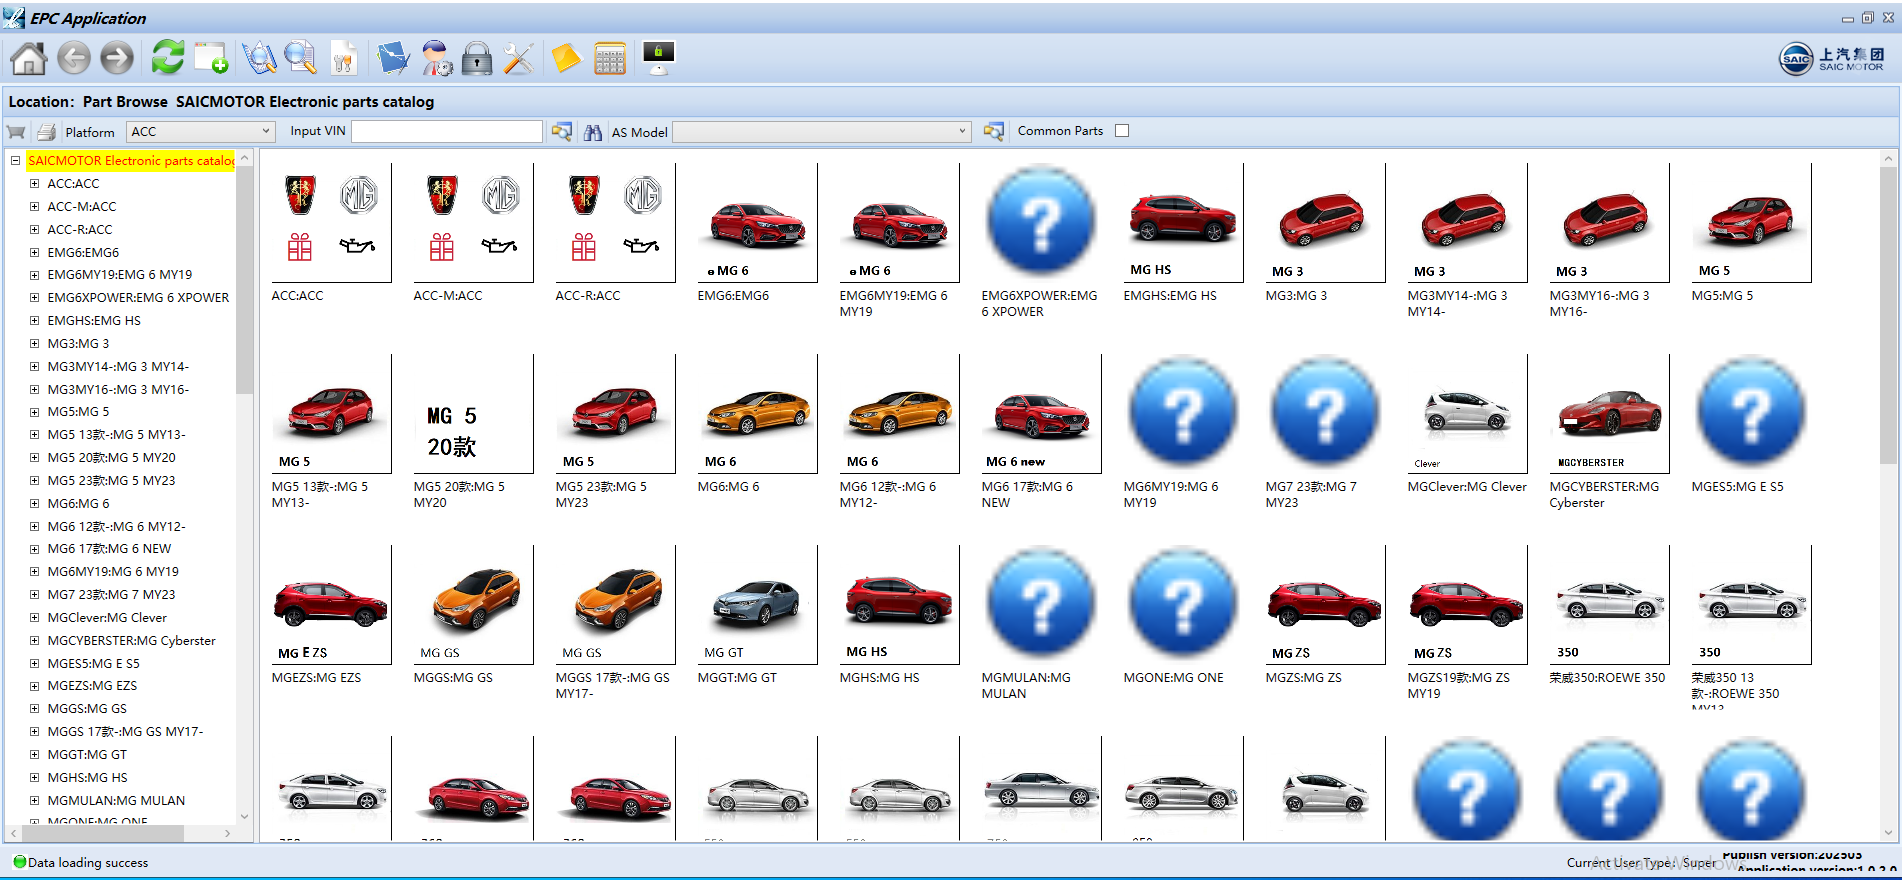Open the blue notes and pen icon

pyautogui.click(x=393, y=59)
